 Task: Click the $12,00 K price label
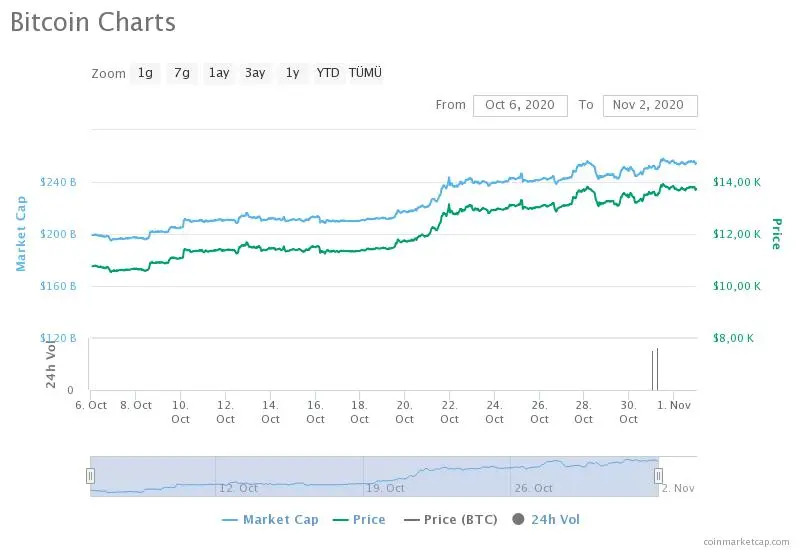point(737,234)
